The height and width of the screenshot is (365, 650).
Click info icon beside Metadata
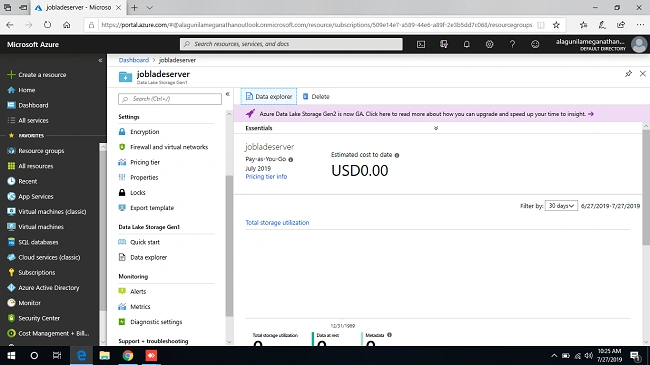pos(389,335)
